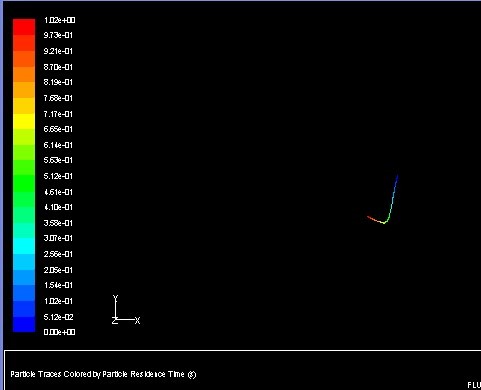
Task: Pick the red top band of colormap
Action: pyautogui.click(x=24, y=27)
